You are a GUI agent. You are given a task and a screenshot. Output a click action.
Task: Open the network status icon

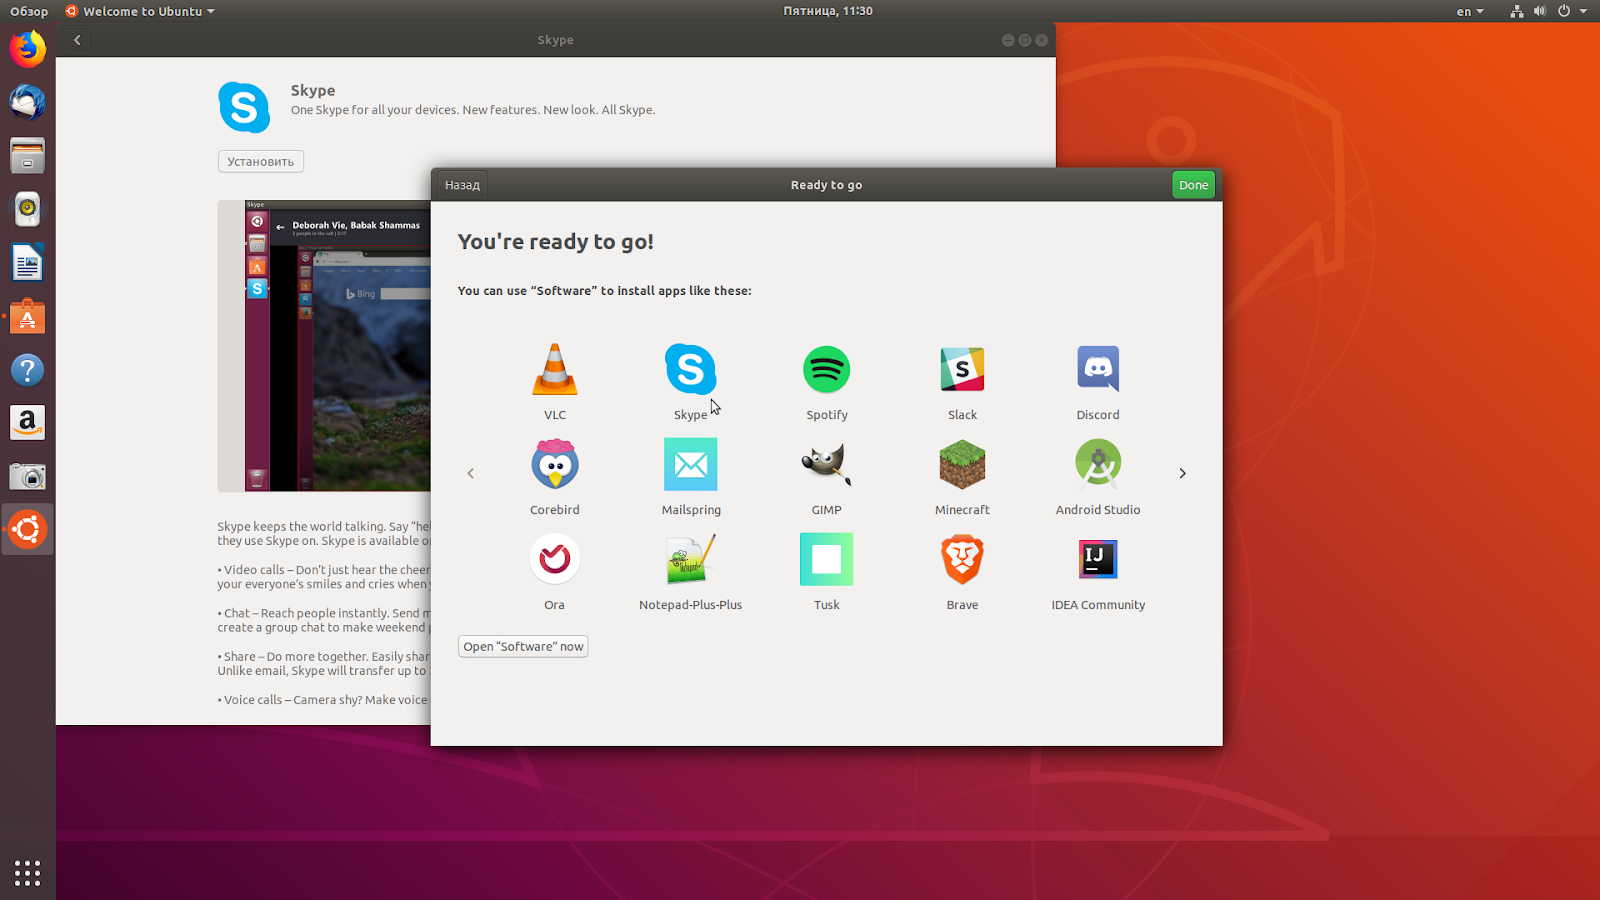(1517, 11)
